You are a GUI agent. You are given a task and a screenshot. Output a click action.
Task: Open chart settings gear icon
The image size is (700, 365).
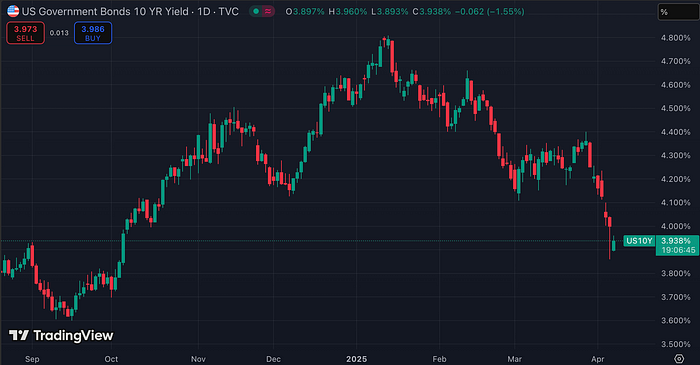coord(679,358)
